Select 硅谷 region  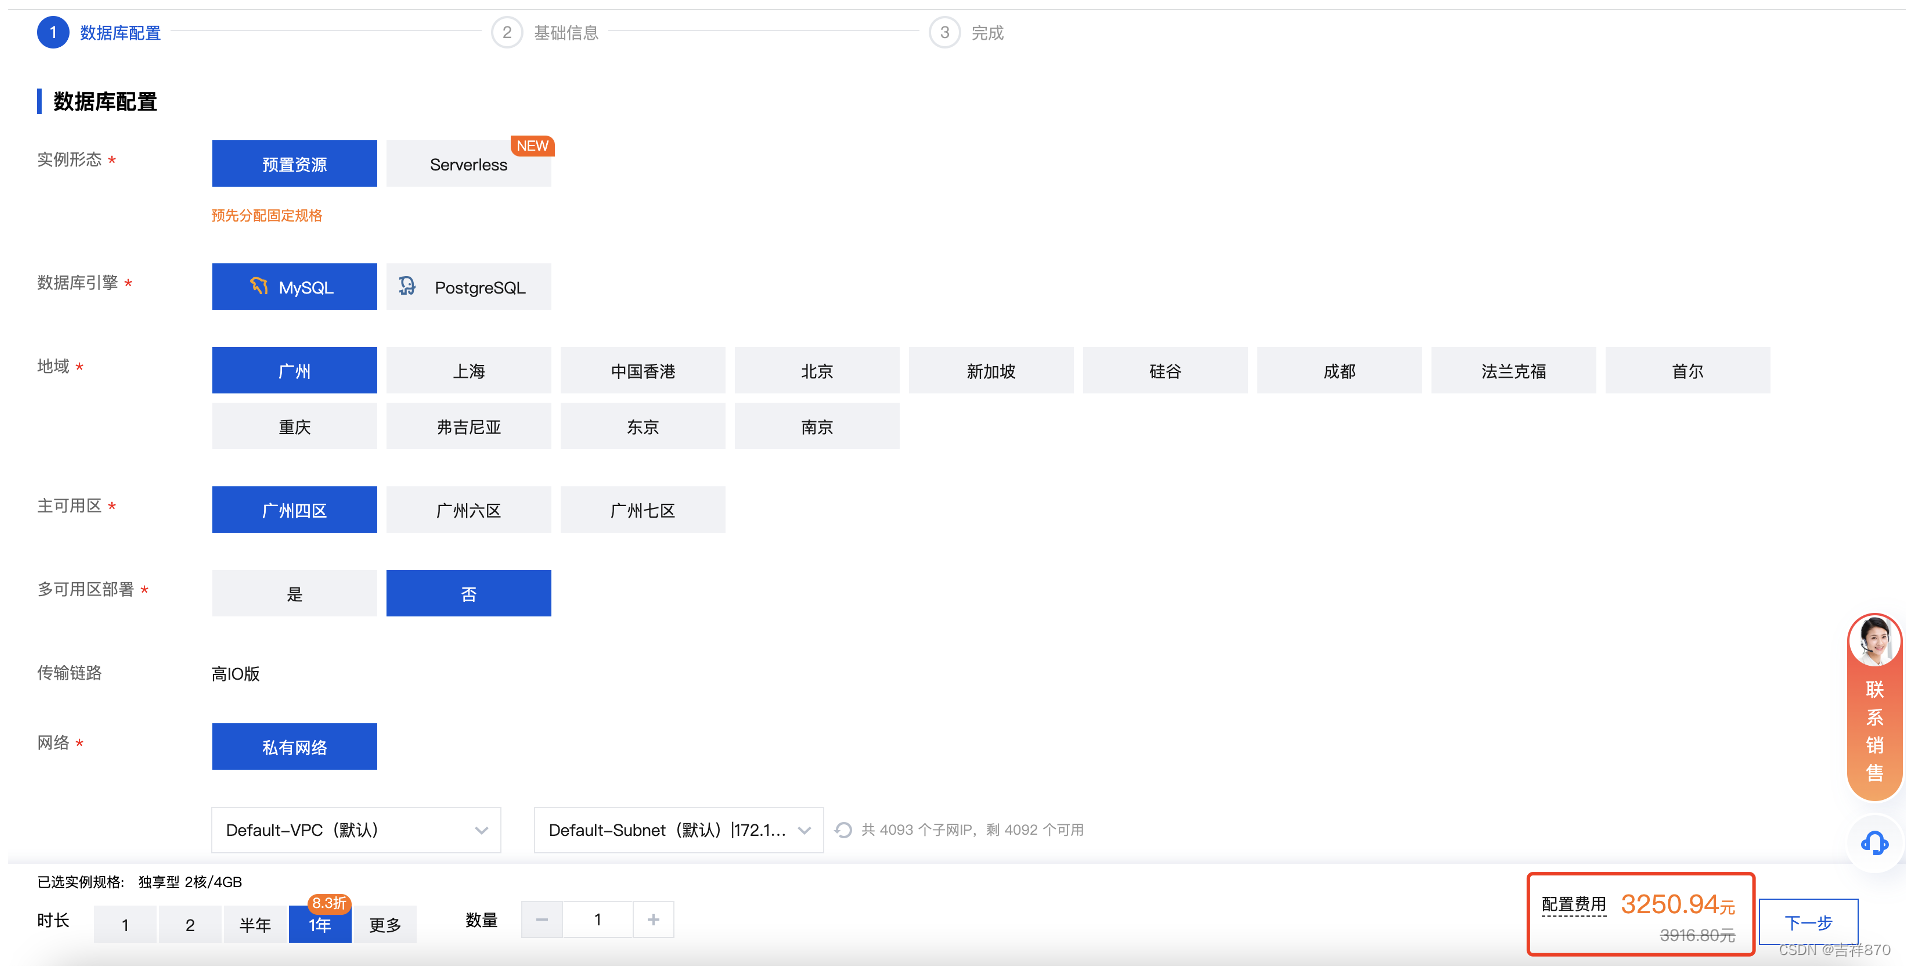point(1165,371)
